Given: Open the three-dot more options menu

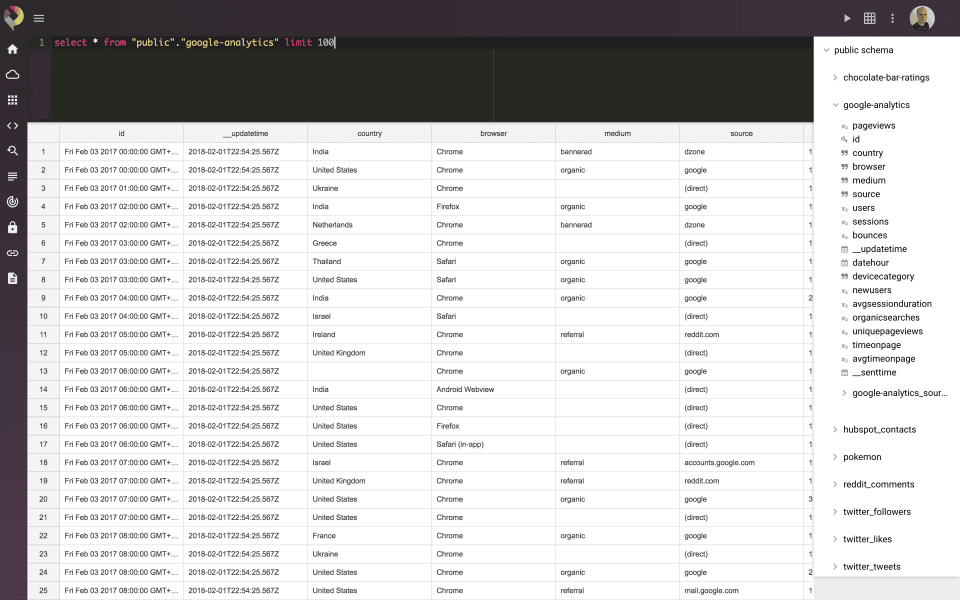Looking at the screenshot, I should (893, 18).
